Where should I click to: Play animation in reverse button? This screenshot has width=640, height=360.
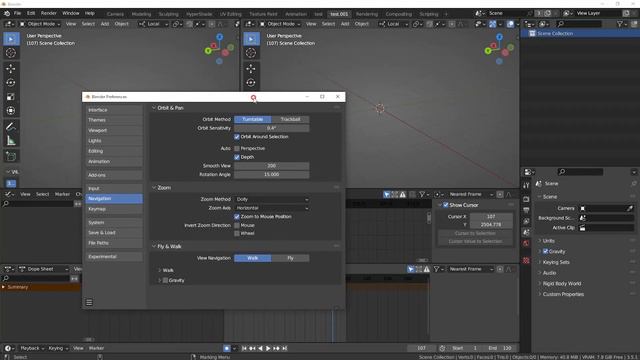point(260,348)
